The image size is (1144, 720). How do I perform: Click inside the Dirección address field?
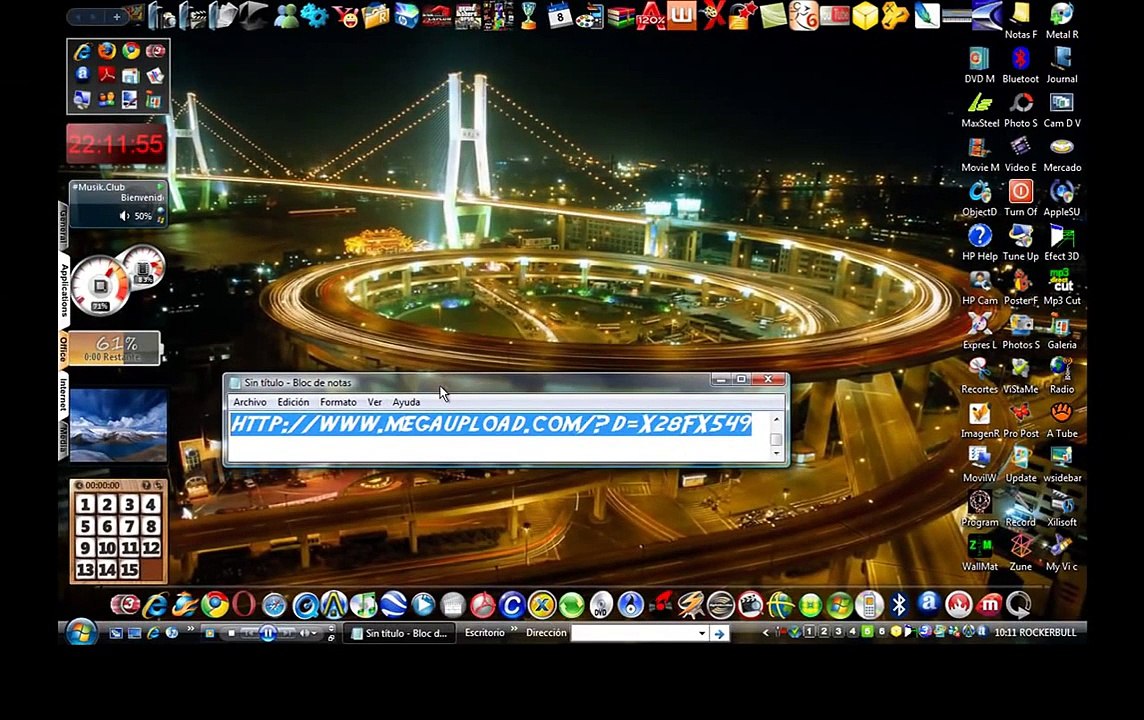coord(633,633)
